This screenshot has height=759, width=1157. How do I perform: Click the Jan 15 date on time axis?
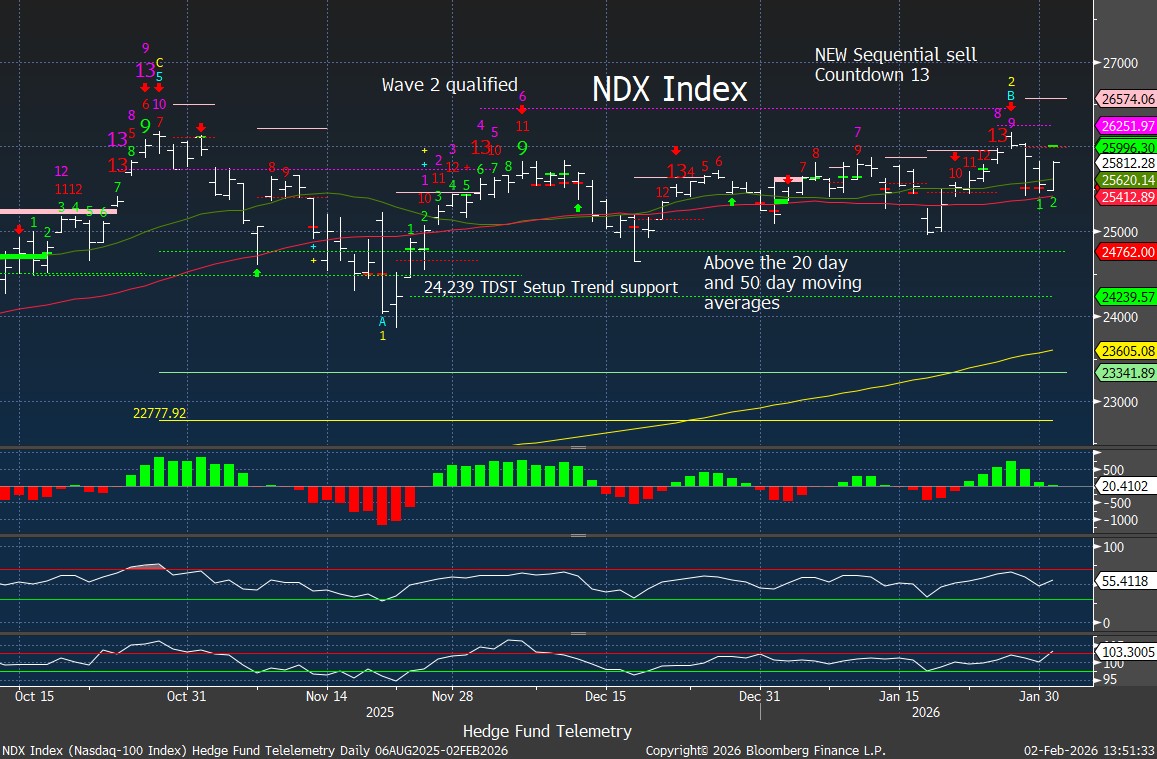coord(900,696)
